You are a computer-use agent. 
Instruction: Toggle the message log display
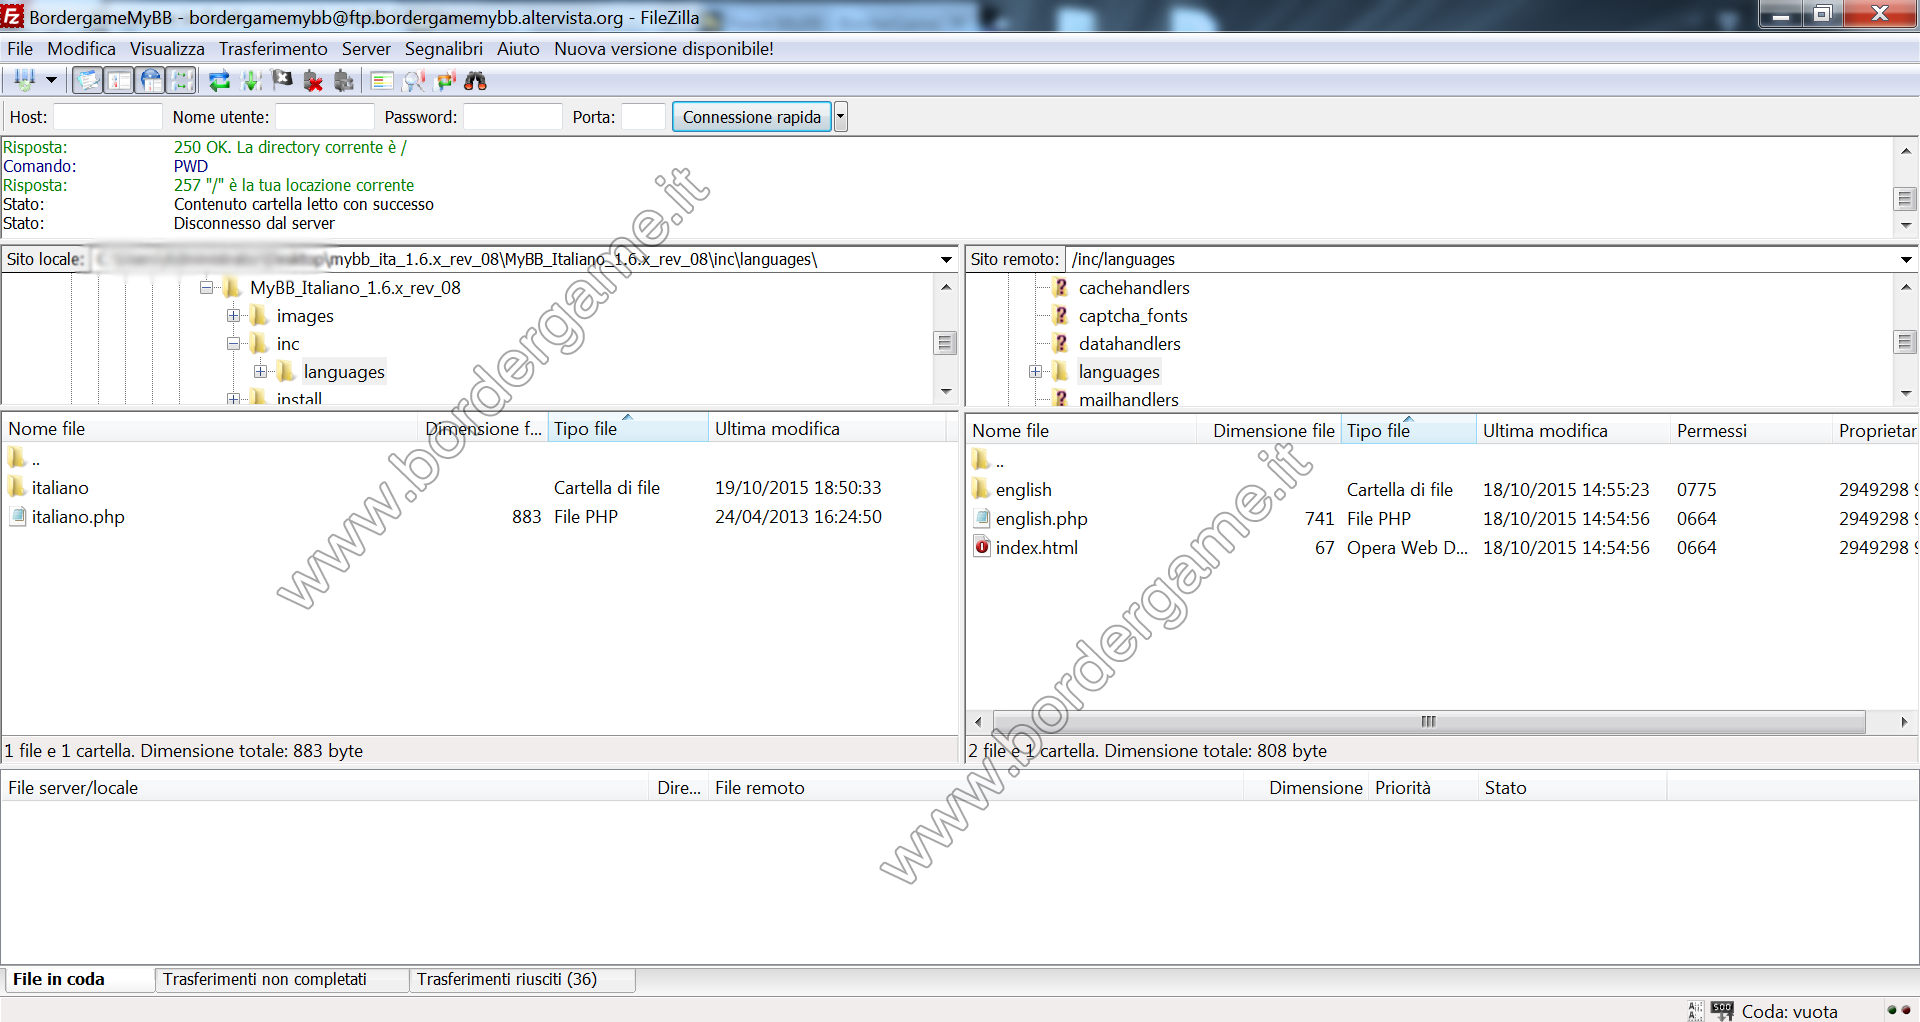click(x=88, y=80)
